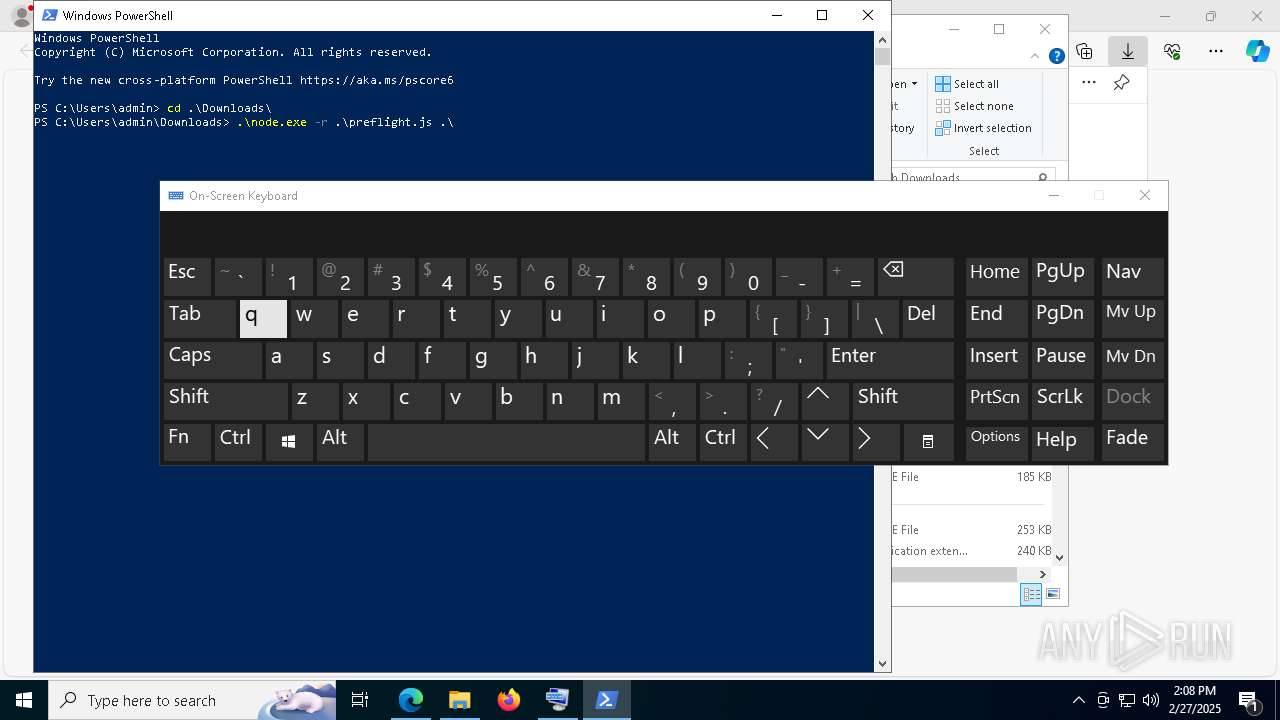Tap the right arrow key on keyboard

coord(876,442)
